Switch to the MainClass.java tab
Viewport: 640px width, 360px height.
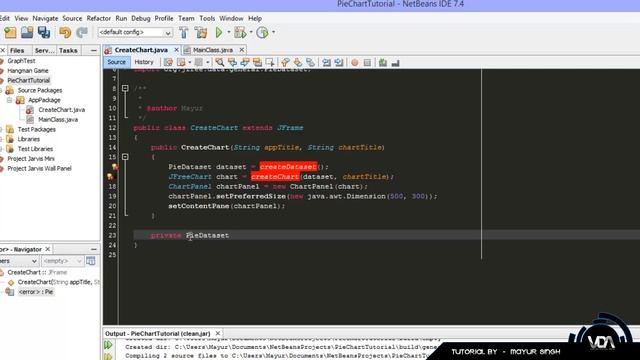[x=213, y=50]
